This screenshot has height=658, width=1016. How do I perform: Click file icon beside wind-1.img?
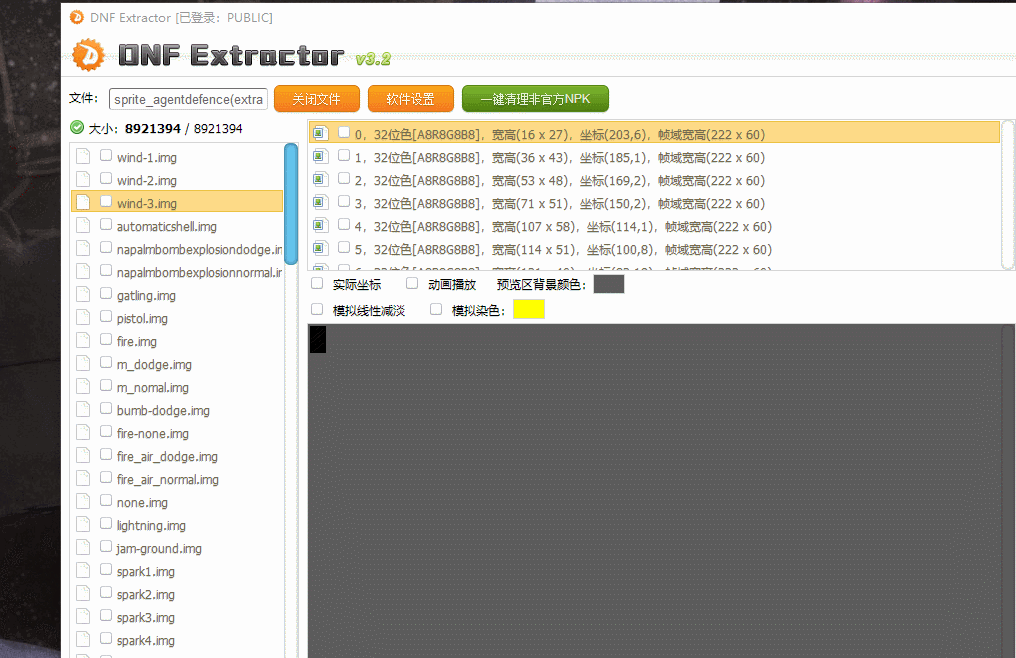[x=83, y=157]
